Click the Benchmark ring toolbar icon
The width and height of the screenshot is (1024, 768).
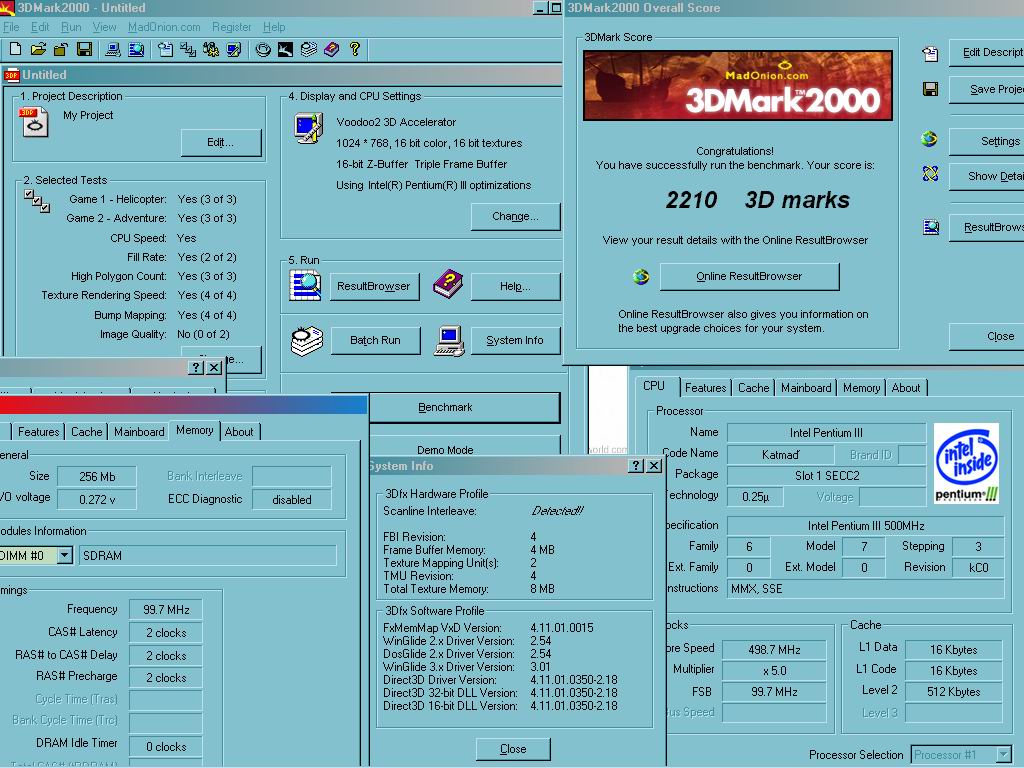pos(263,49)
